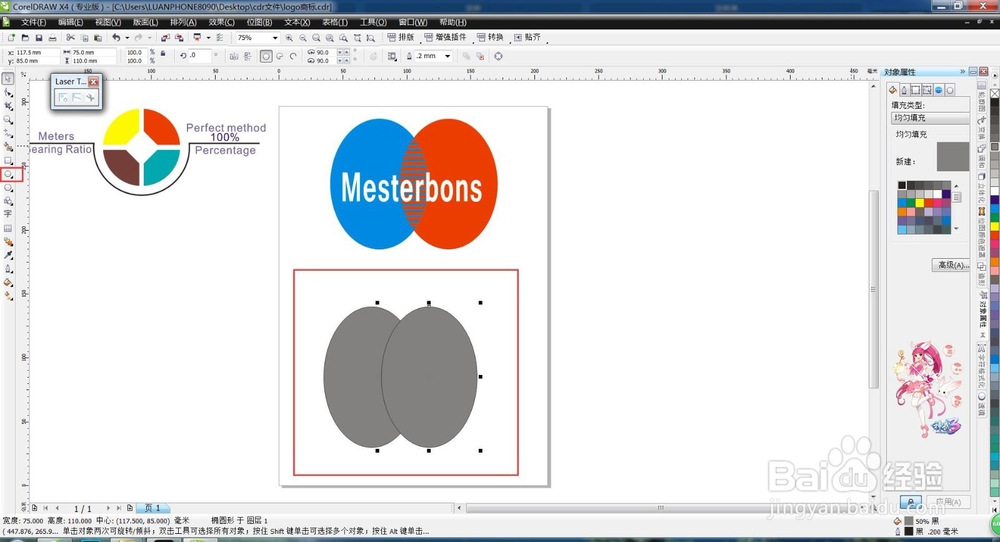Select the Eyedropper tool
1000x542 pixels.
pyautogui.click(x=8, y=255)
